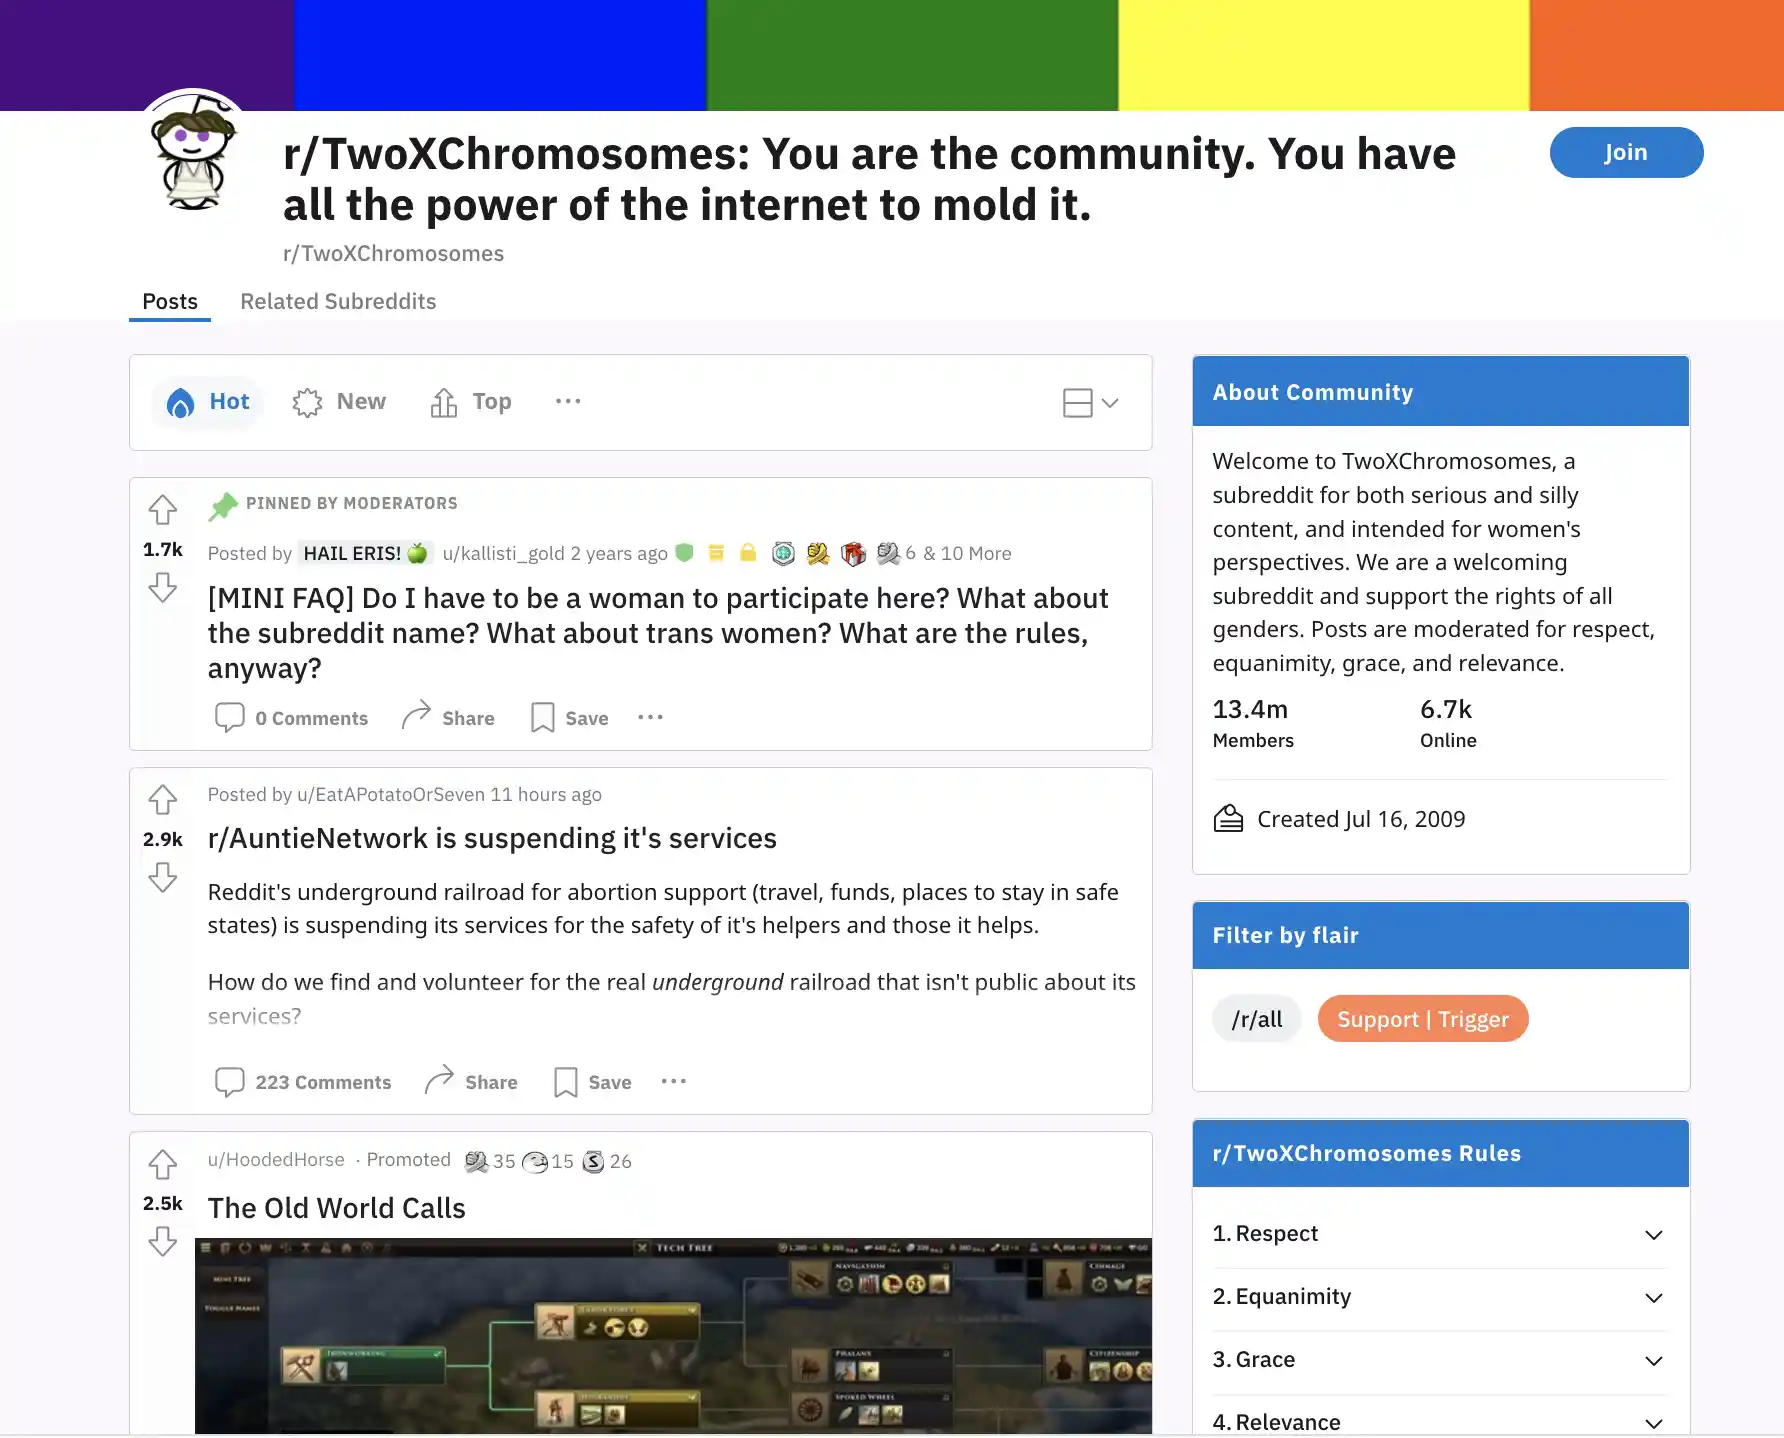Click comment bubble icon on AuntieNetwork post
The width and height of the screenshot is (1784, 1438).
(230, 1081)
